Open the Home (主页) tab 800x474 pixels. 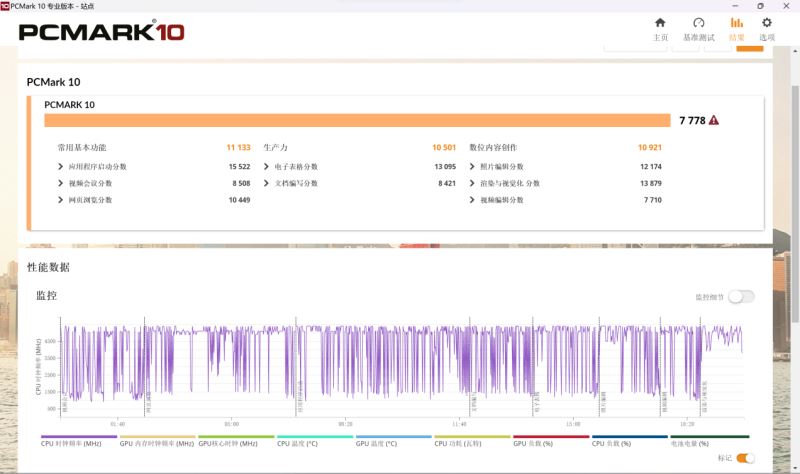point(660,29)
